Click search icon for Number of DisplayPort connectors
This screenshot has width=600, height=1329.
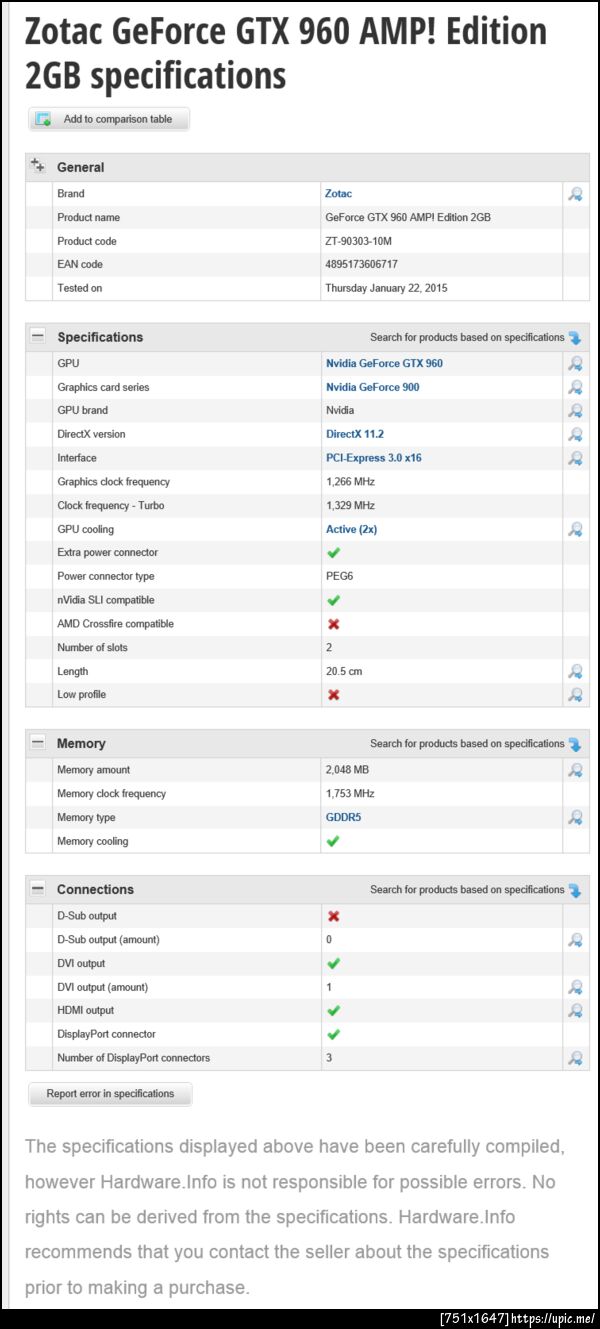(x=575, y=1058)
